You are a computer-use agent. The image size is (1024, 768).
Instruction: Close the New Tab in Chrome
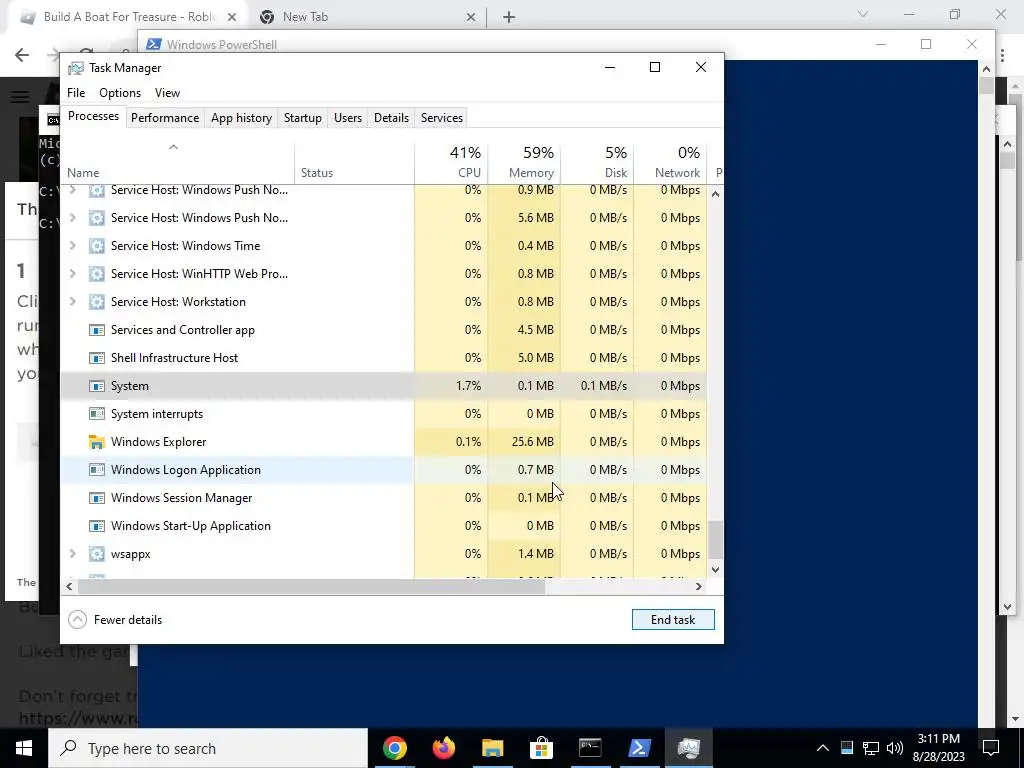point(471,17)
